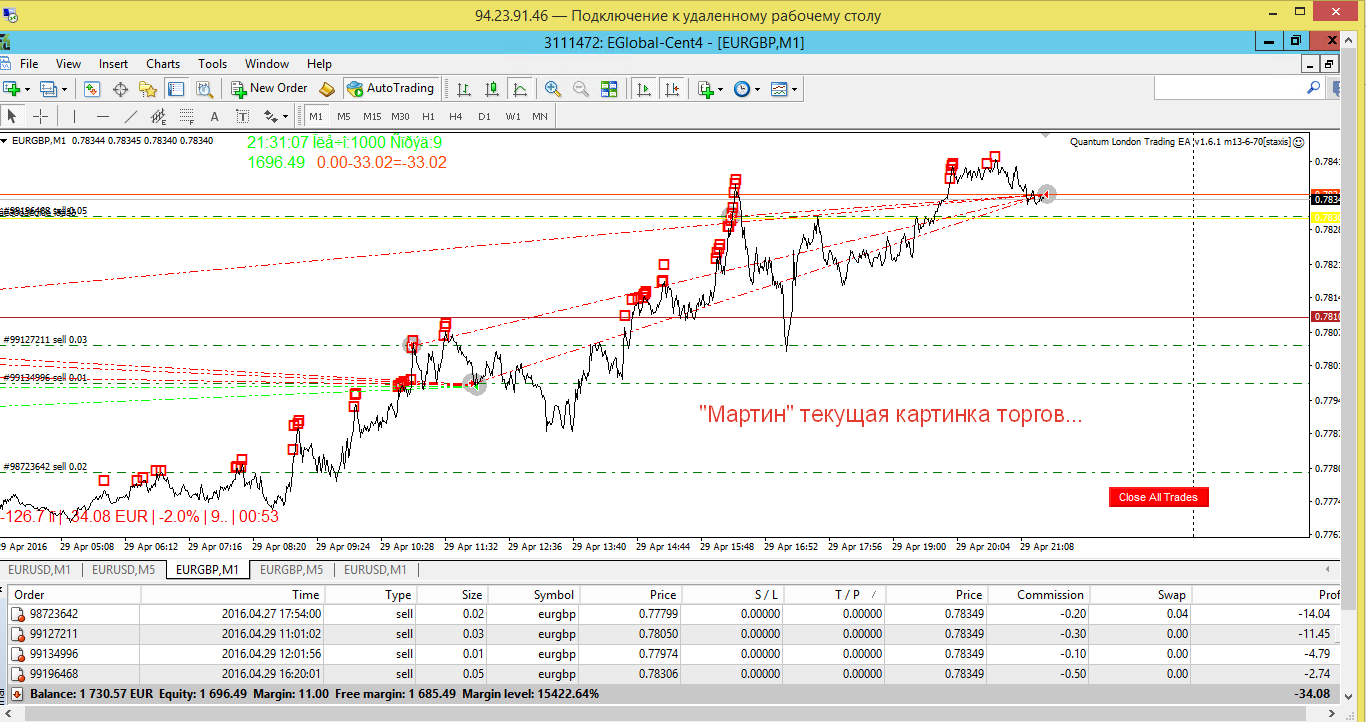The image size is (1366, 722).
Task: Toggle the Market Watch window icon
Action: pos(91,89)
